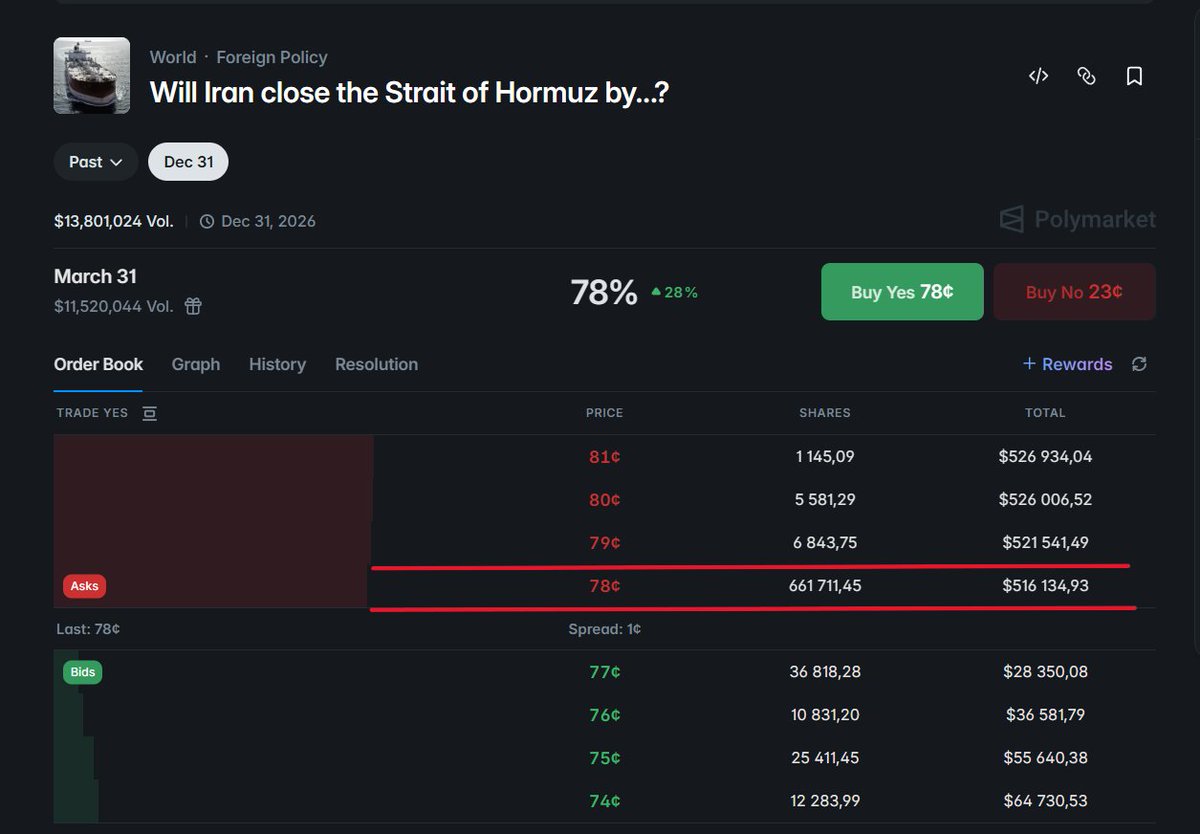Click the TRADE YES header label

point(92,413)
